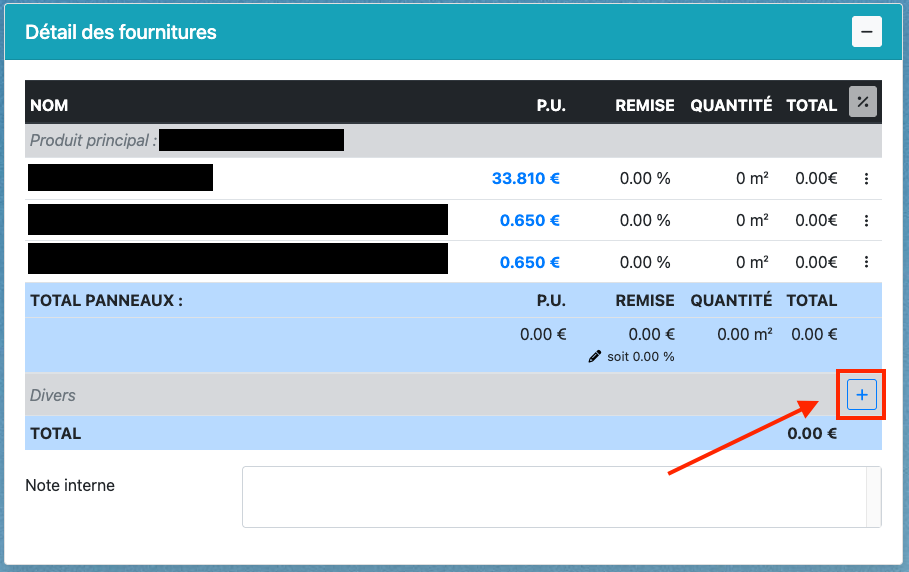This screenshot has width=909, height=572.
Task: Click the 0.00 % discount in the first product row
Action: pos(644,179)
